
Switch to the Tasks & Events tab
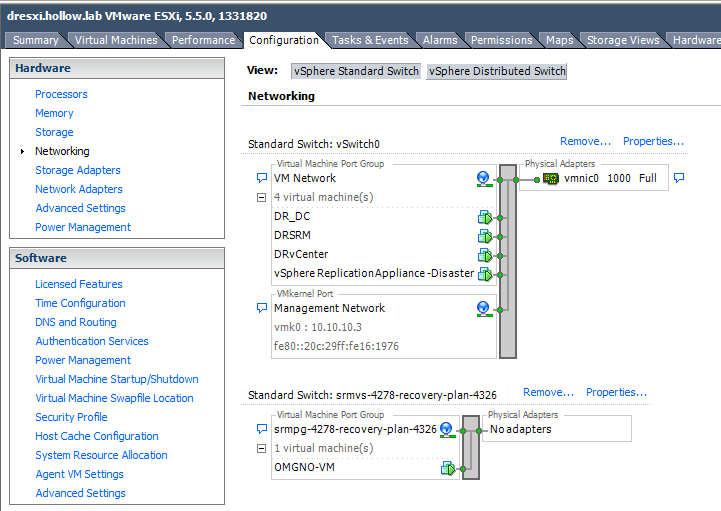pos(370,40)
